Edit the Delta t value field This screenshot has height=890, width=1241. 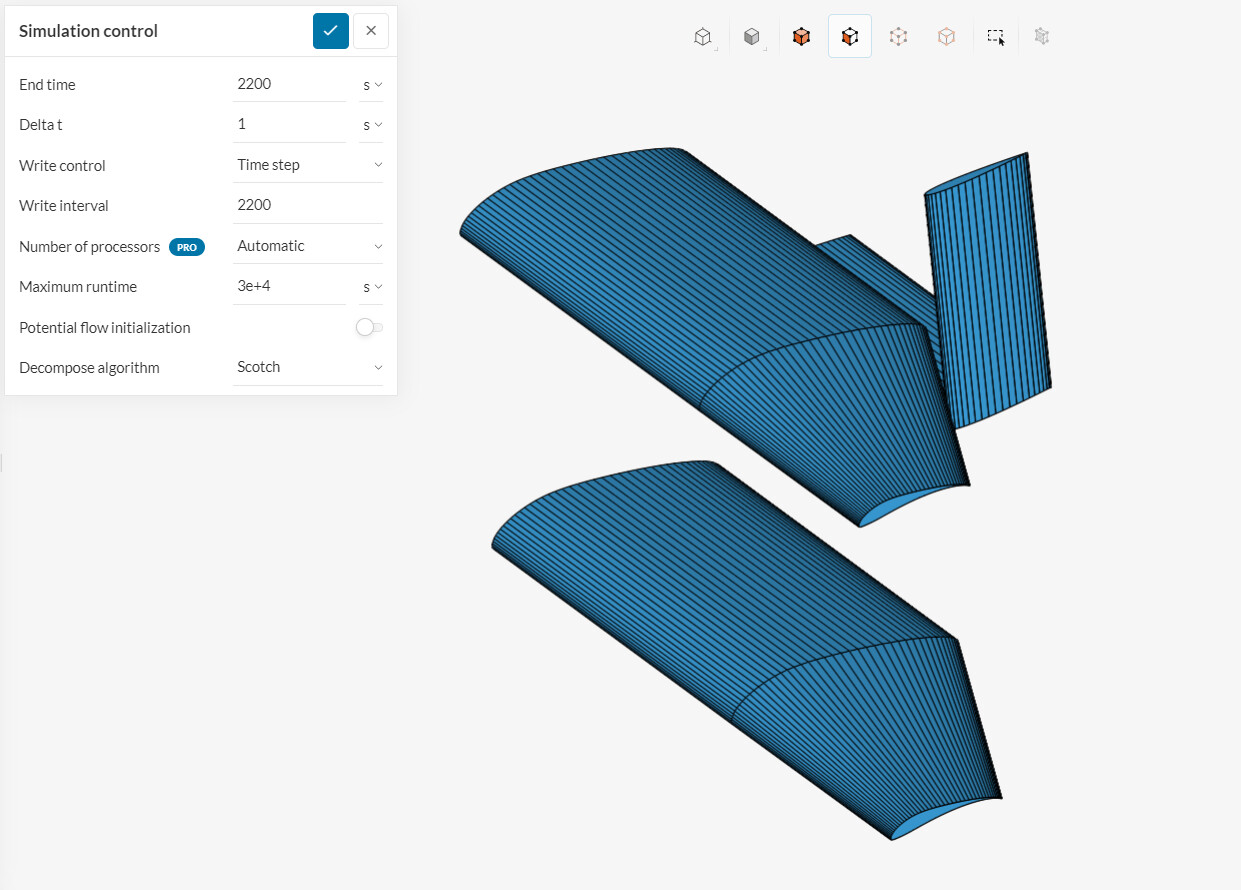[290, 124]
